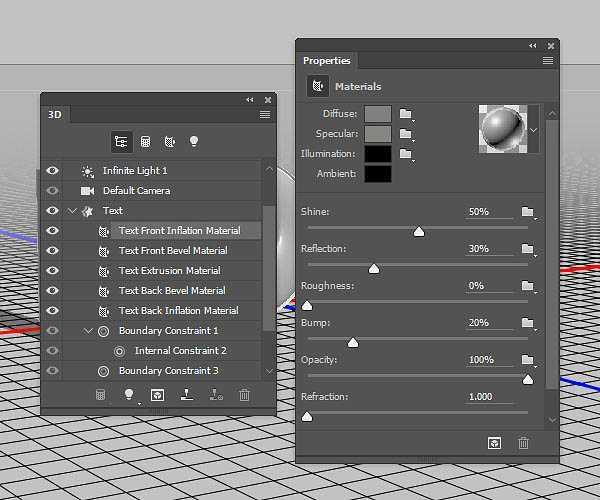Screen dimensions: 600x500
Task: Hide the Text mesh
Action: tap(52, 210)
